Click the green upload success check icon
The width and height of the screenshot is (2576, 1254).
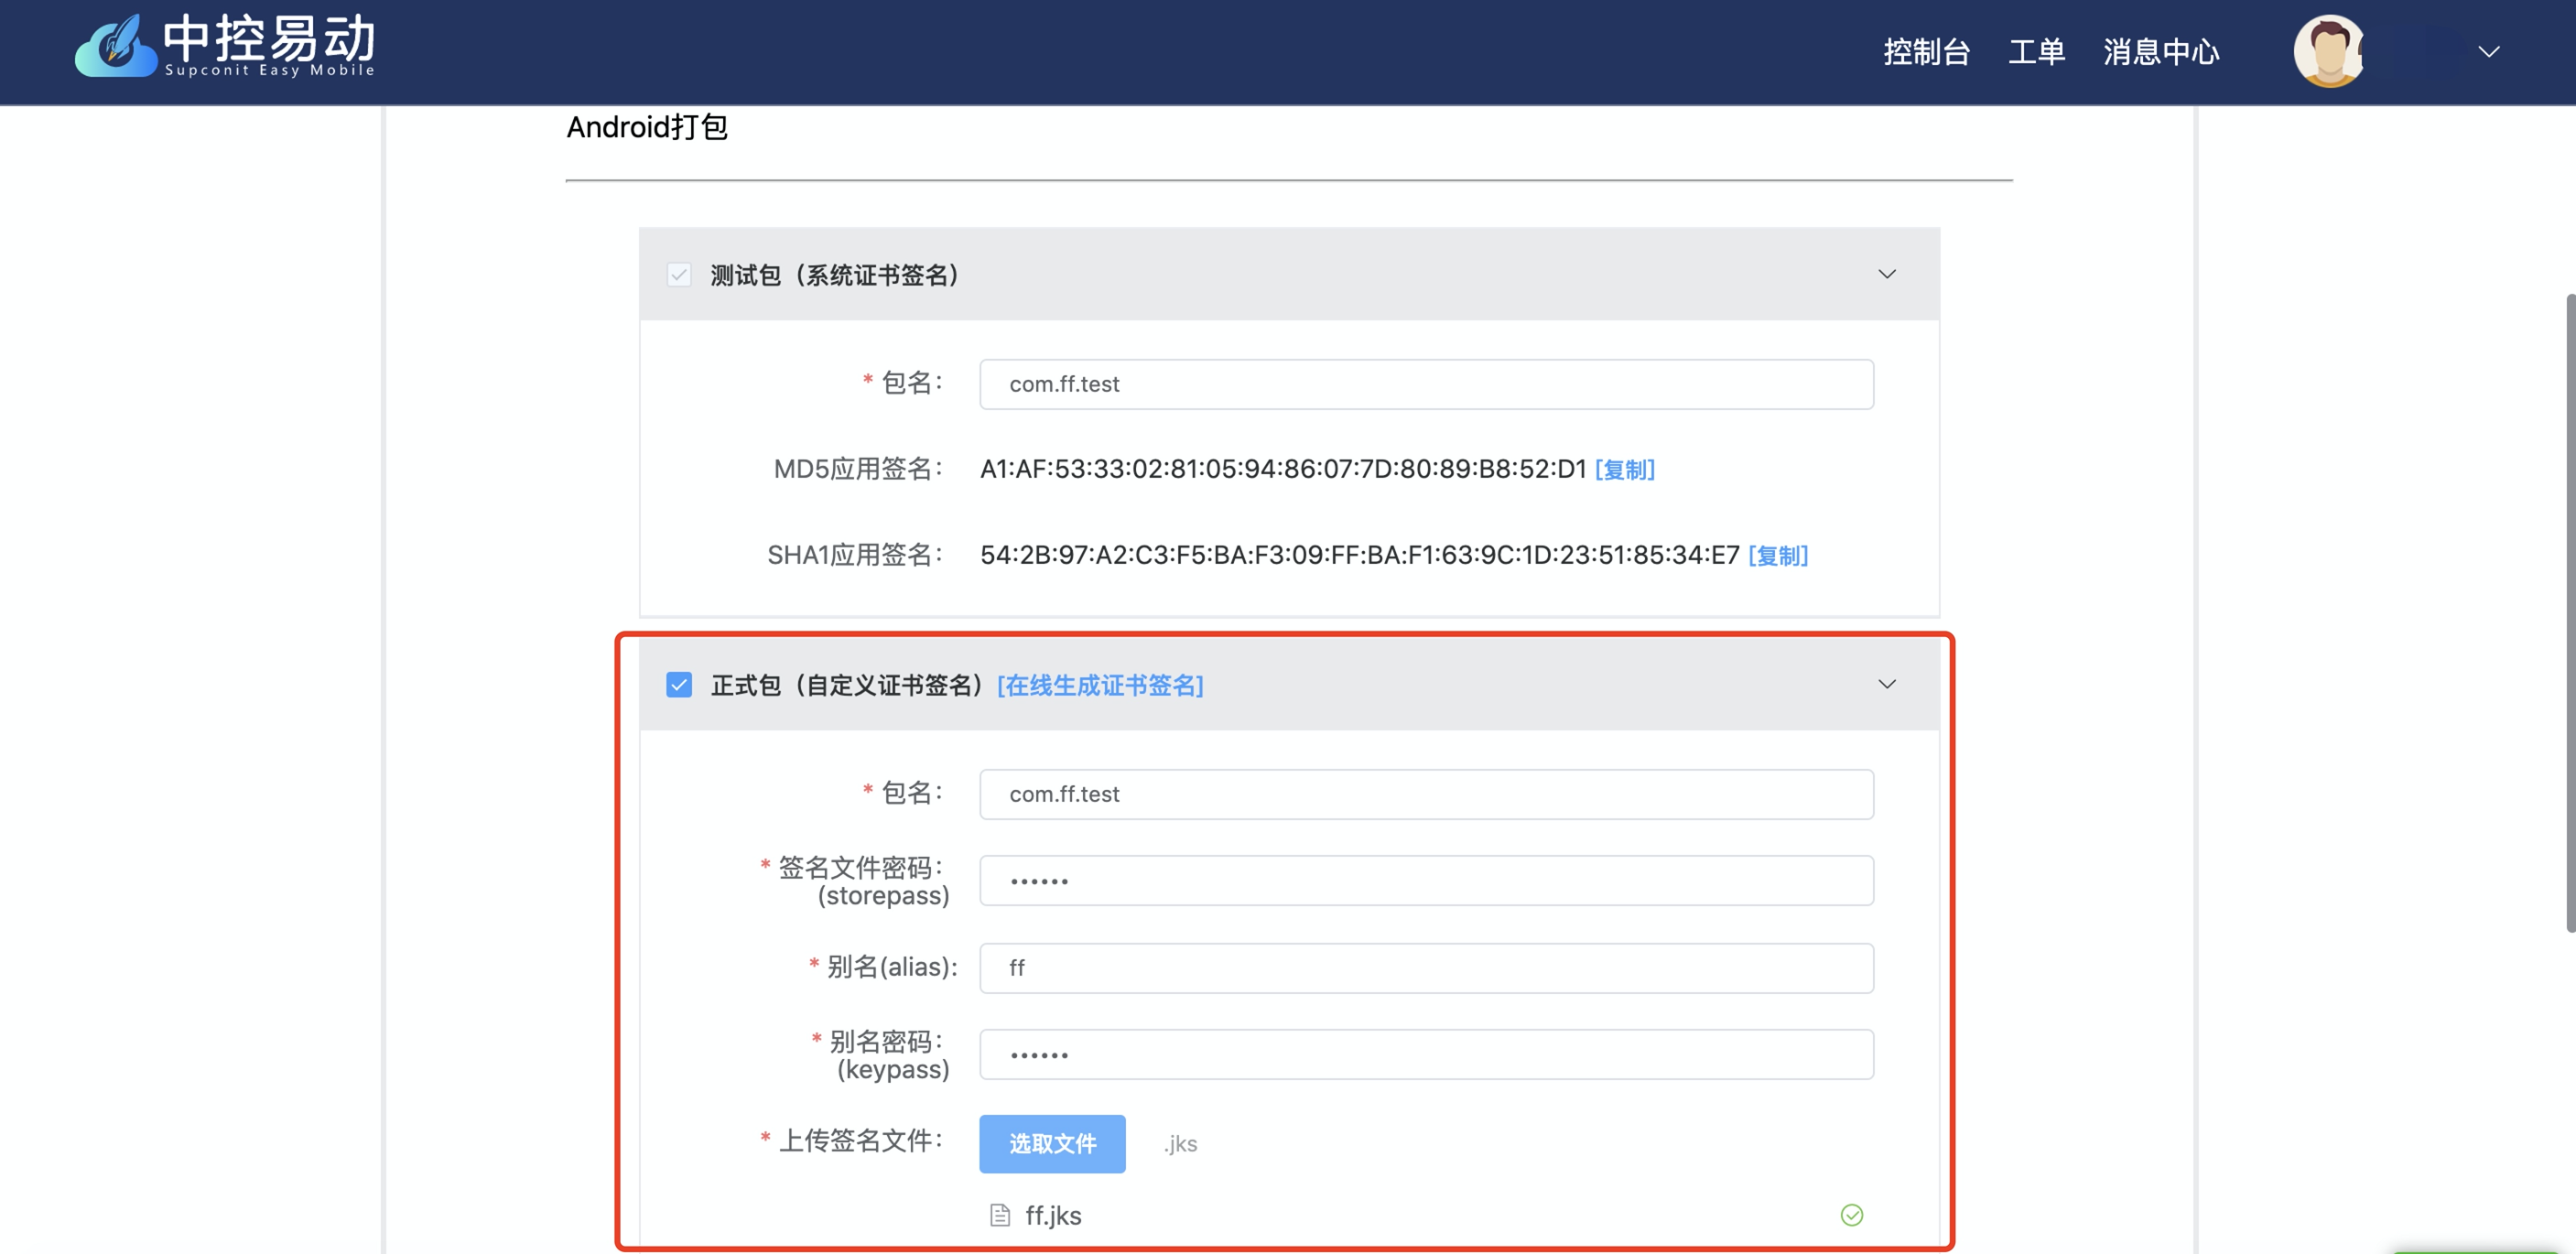[x=1851, y=1215]
